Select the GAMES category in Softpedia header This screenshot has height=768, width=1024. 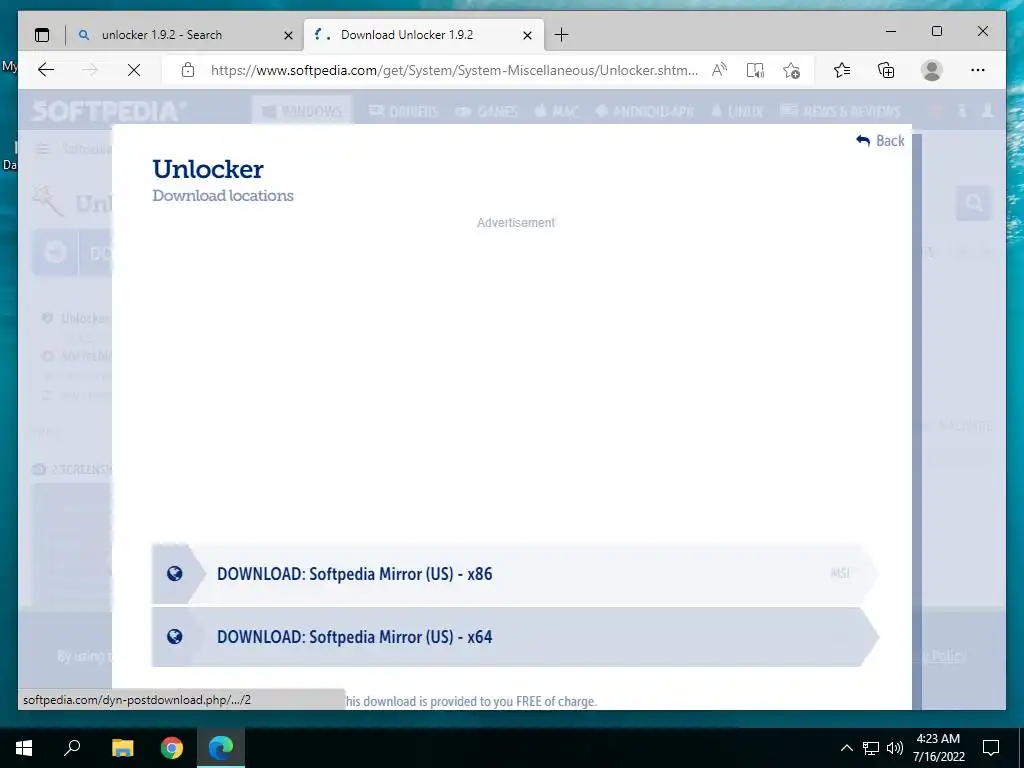(487, 112)
